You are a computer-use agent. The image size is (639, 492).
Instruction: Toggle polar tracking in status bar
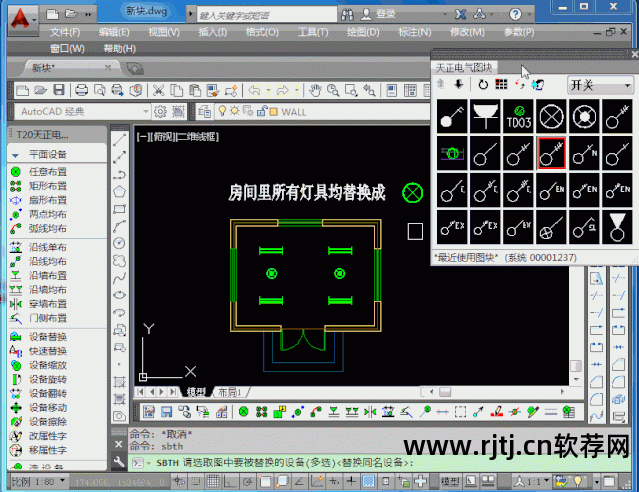click(247, 482)
